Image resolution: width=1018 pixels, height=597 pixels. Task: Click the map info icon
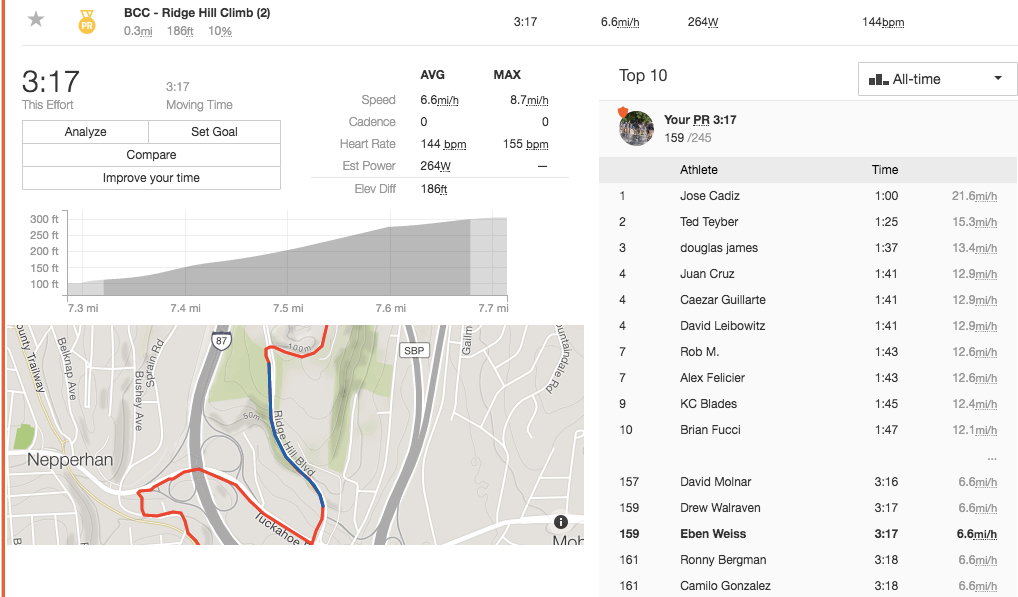pos(560,522)
